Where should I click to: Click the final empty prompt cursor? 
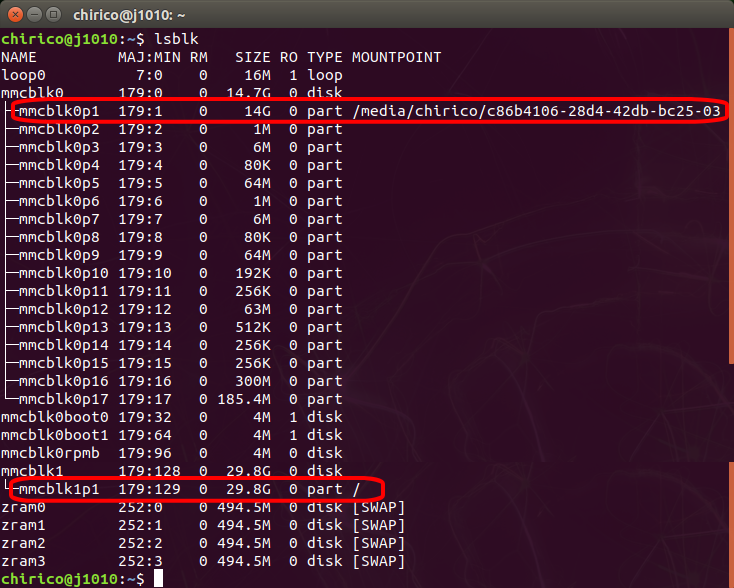[x=158, y=579]
